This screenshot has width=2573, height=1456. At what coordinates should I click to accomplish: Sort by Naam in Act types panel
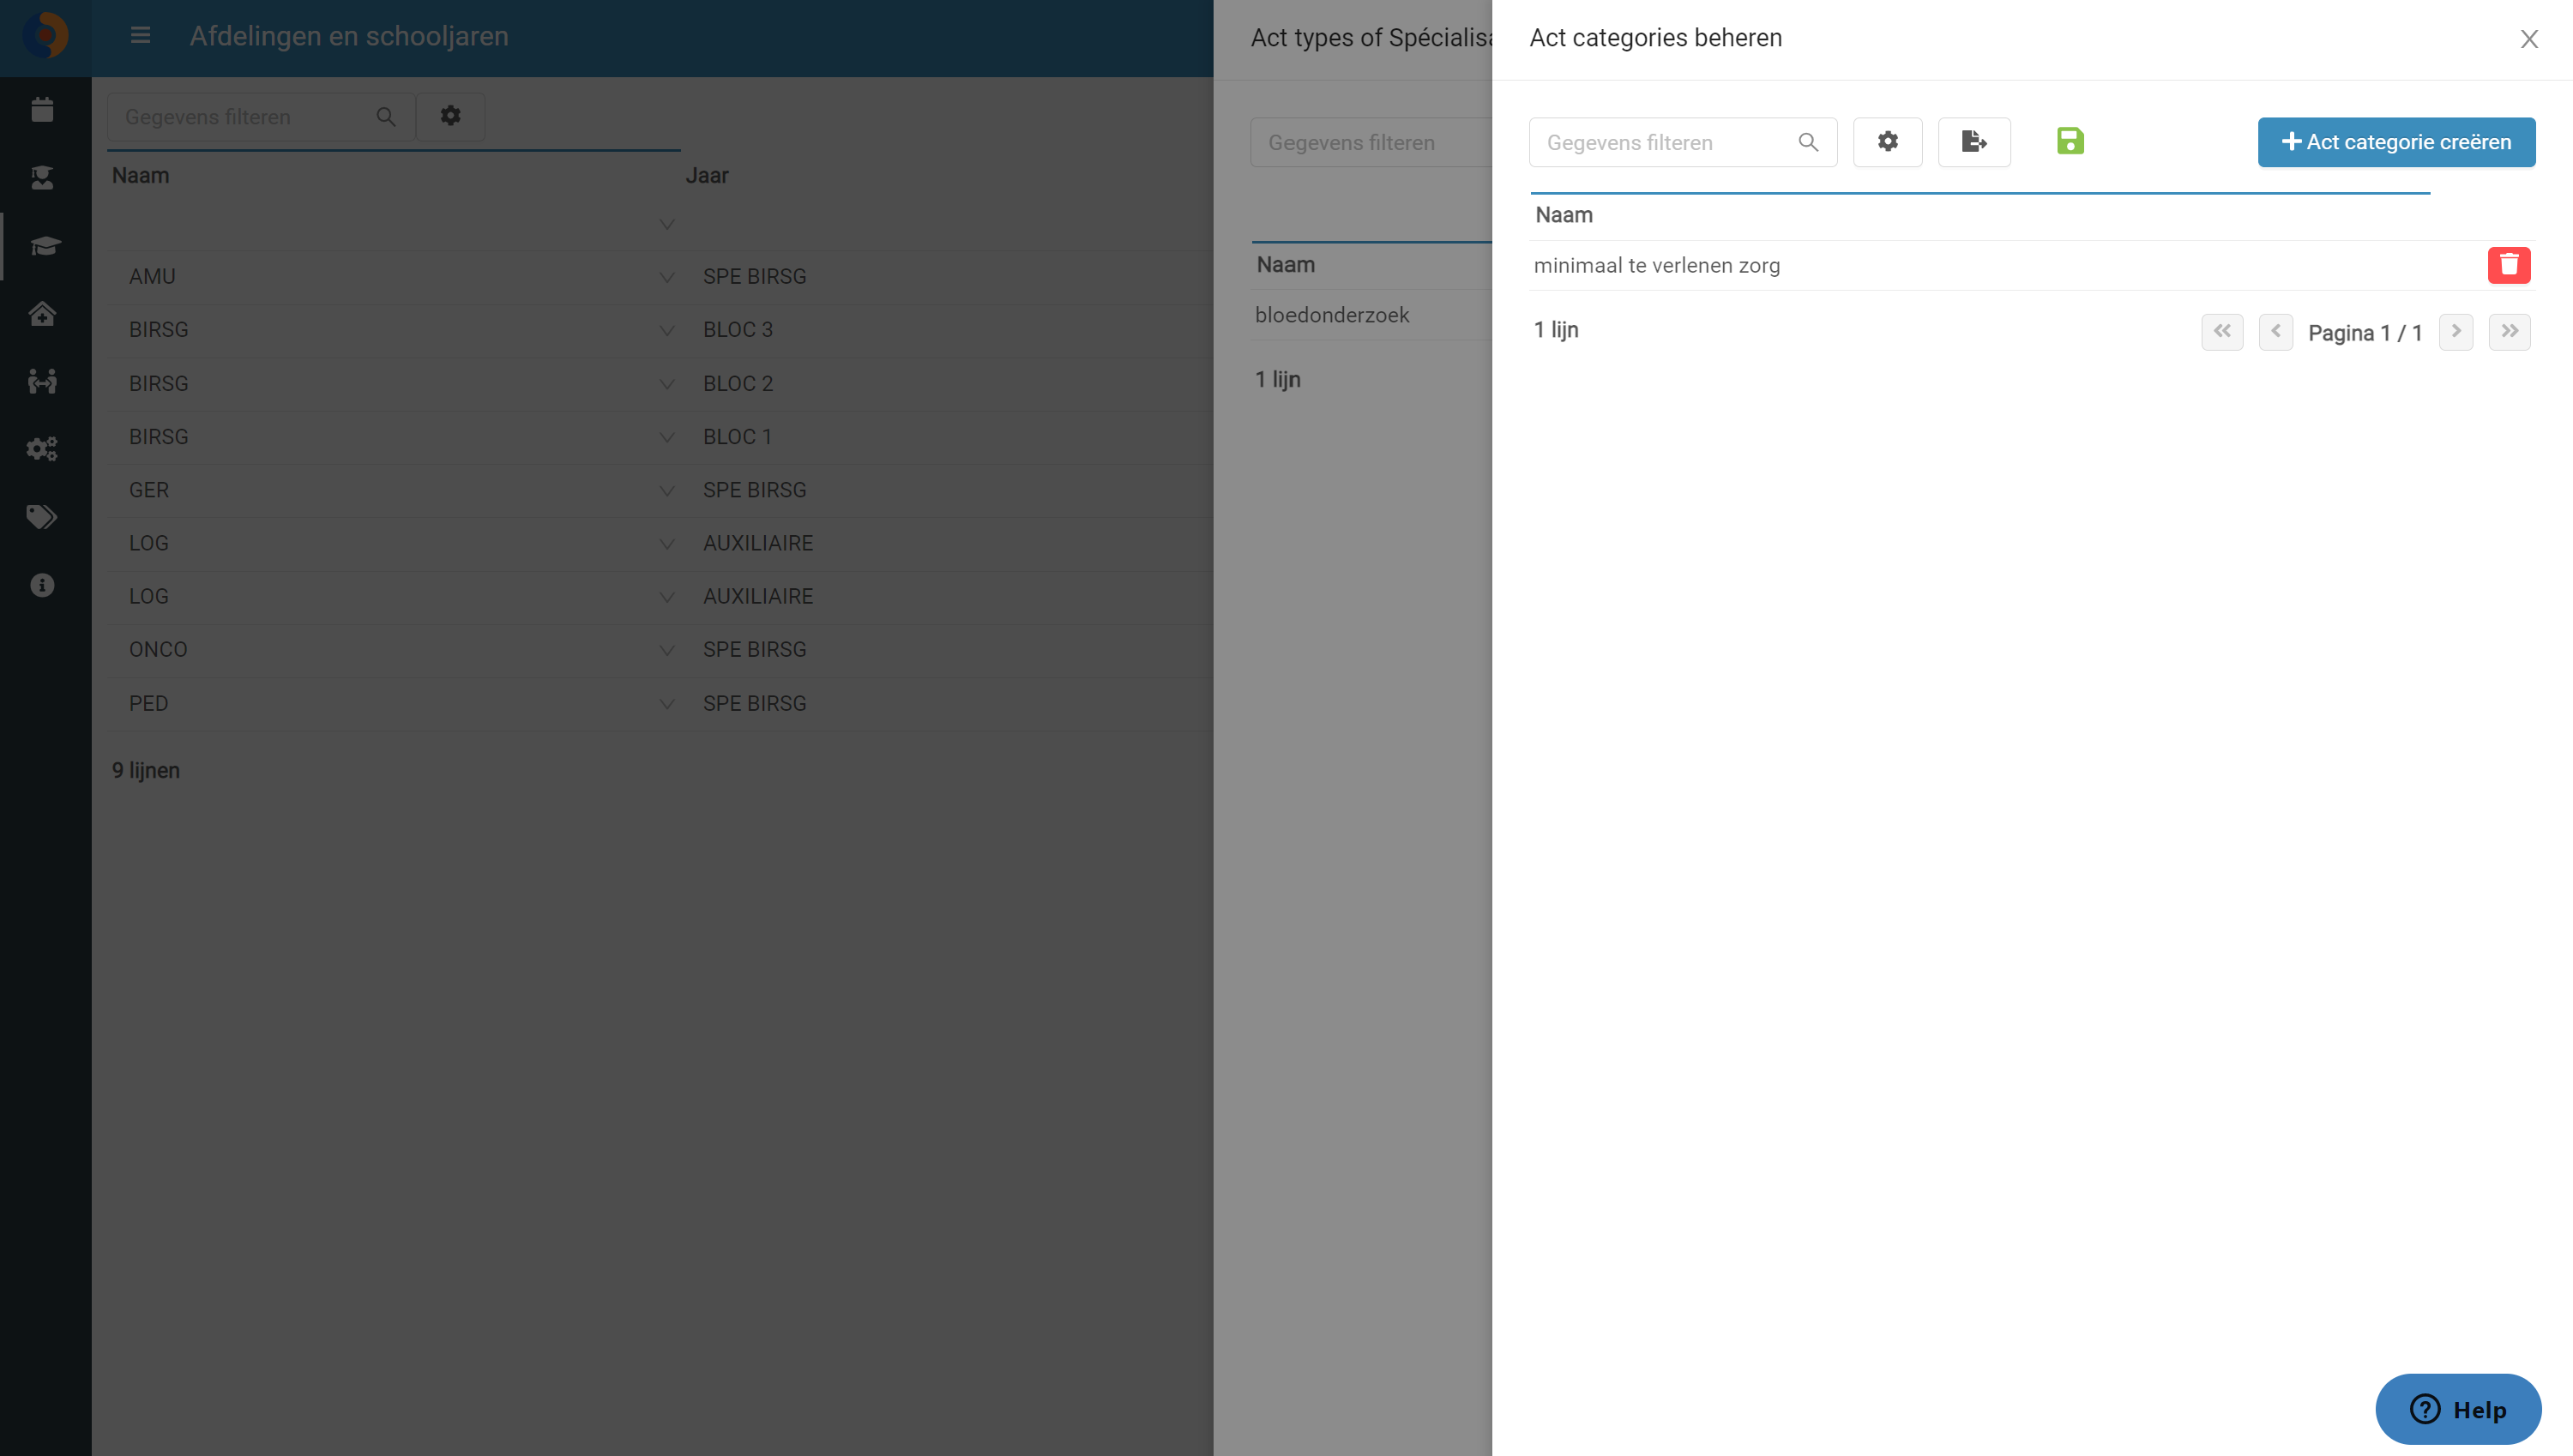[x=1285, y=265]
